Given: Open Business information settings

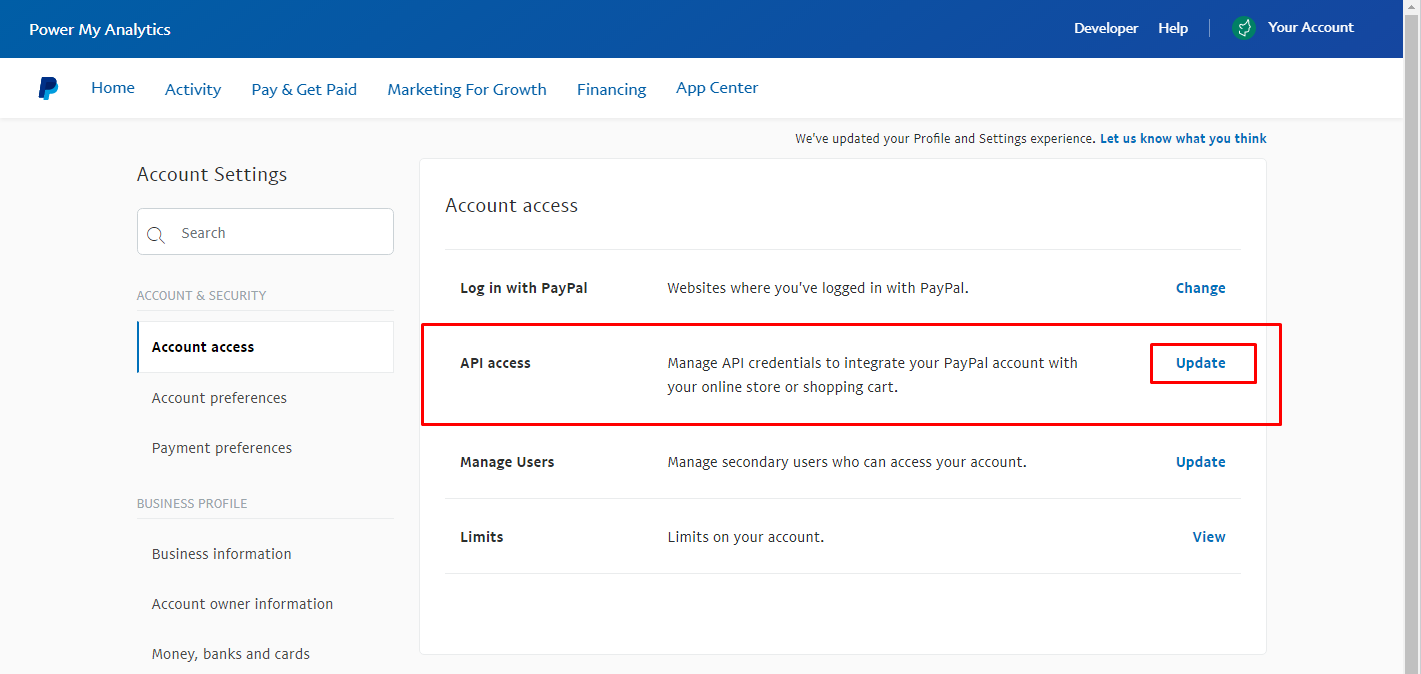Looking at the screenshot, I should (222, 554).
